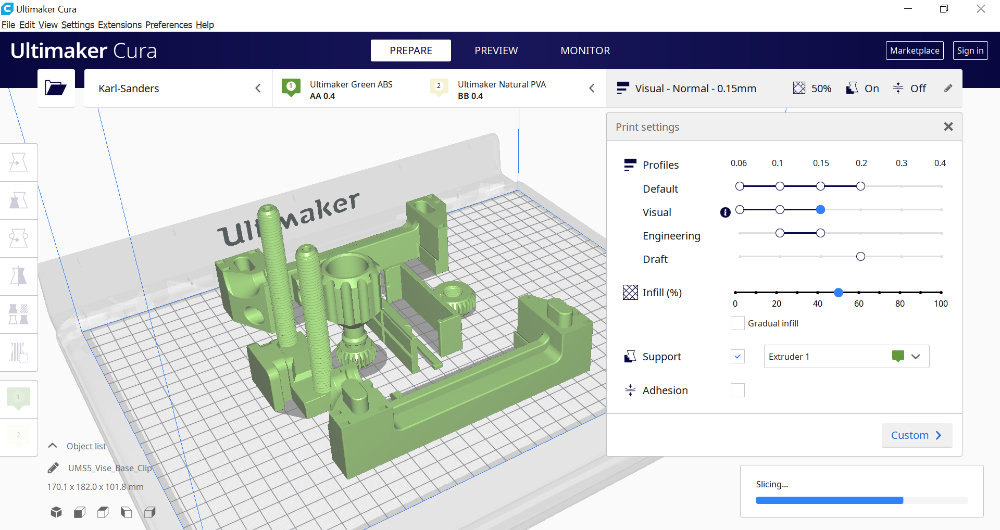Uncheck the Support checkbox
This screenshot has width=1000, height=530.
tap(737, 357)
